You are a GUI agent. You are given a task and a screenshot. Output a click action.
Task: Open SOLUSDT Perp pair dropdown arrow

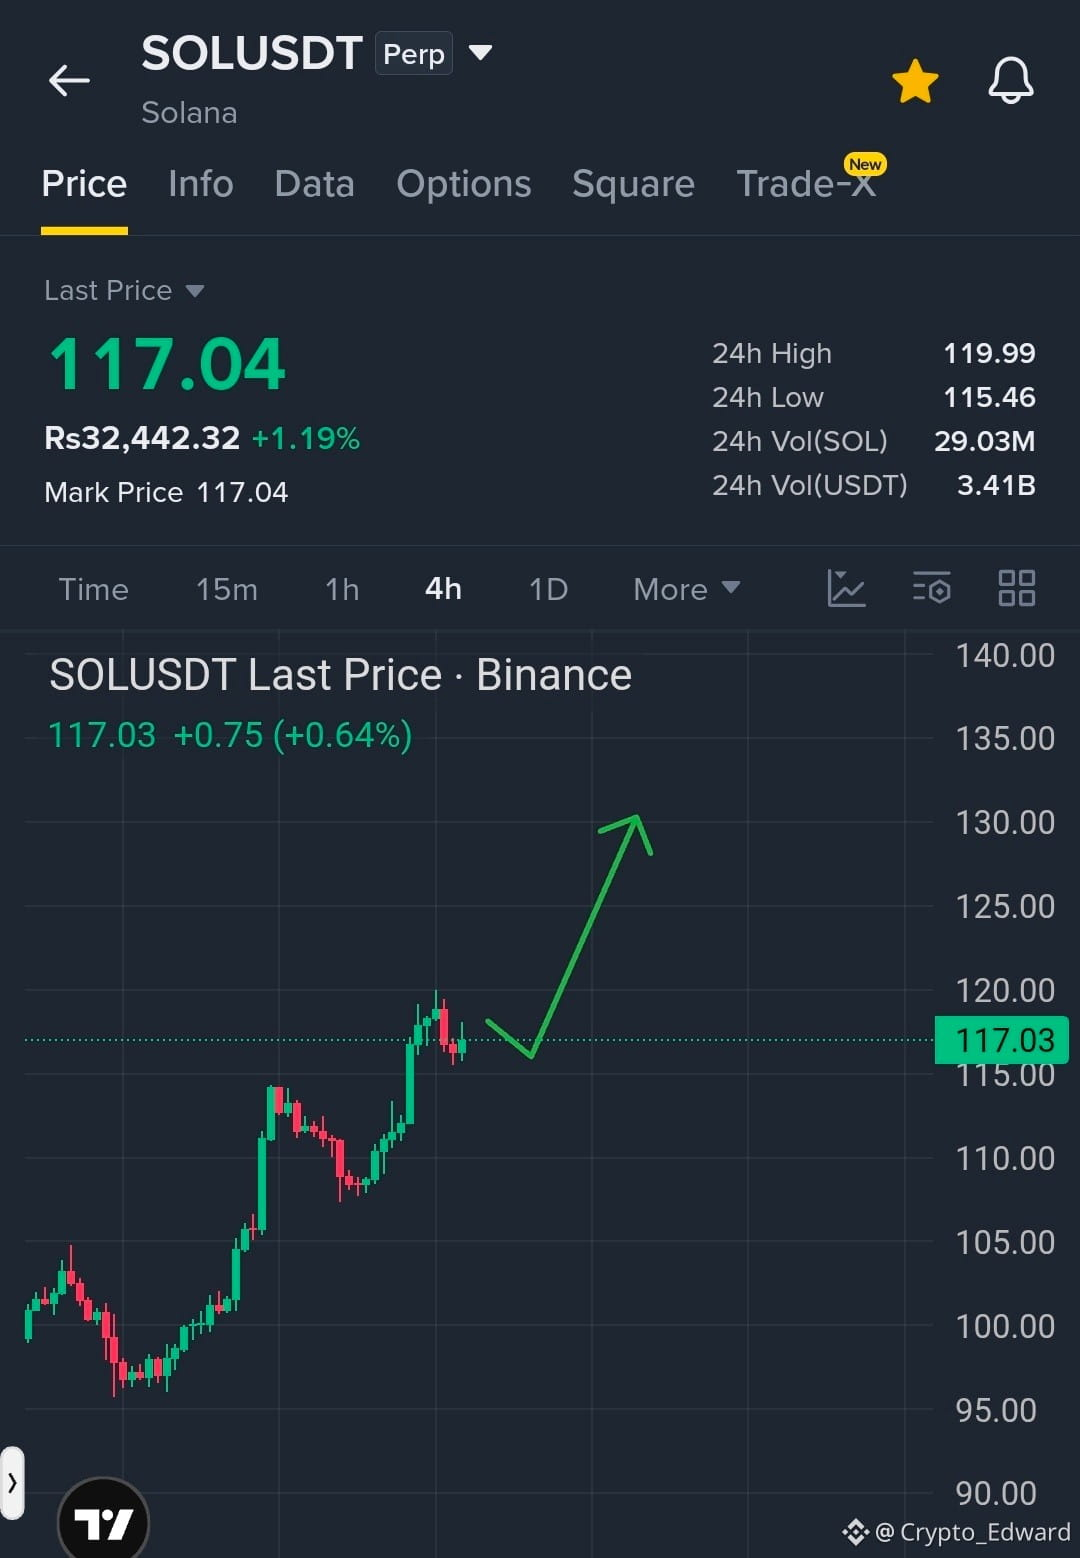(x=480, y=53)
